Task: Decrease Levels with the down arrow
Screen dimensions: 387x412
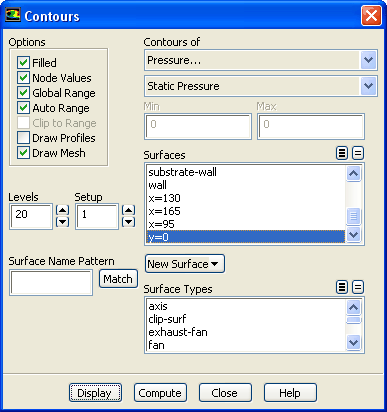Action: click(63, 222)
